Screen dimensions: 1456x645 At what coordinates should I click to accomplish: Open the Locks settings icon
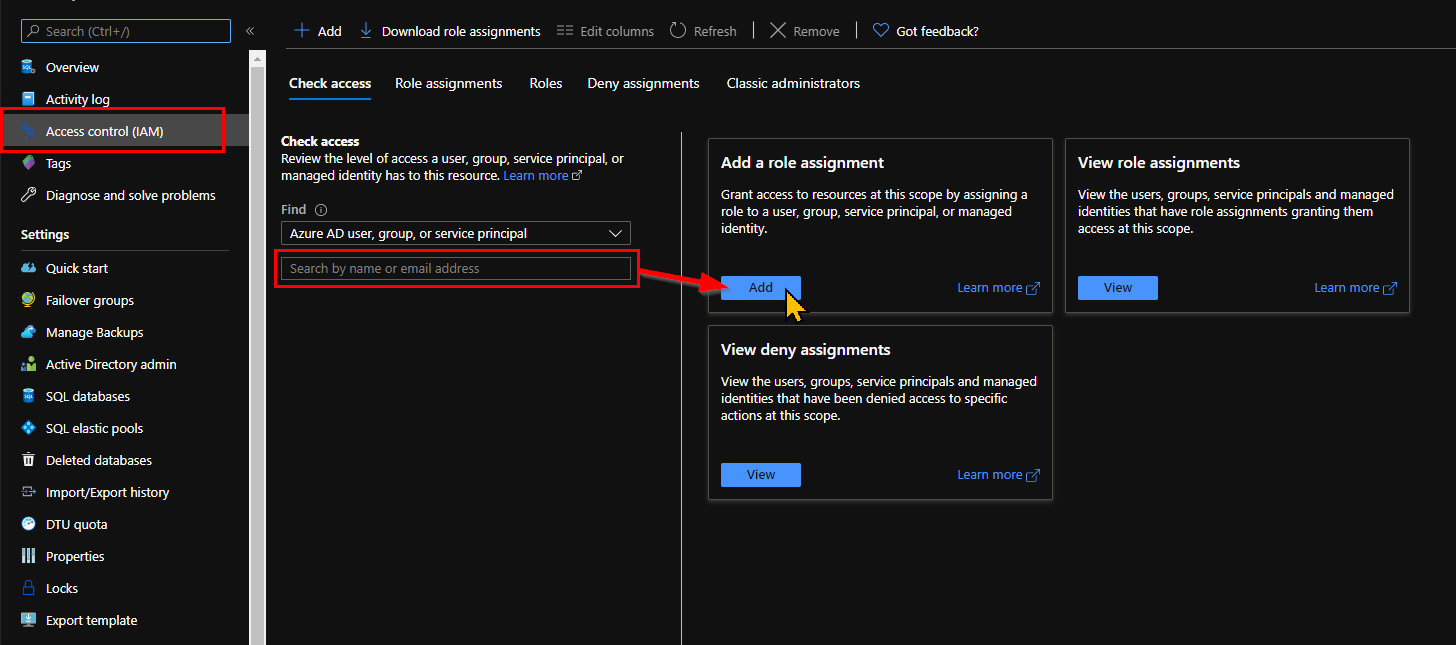coord(28,588)
